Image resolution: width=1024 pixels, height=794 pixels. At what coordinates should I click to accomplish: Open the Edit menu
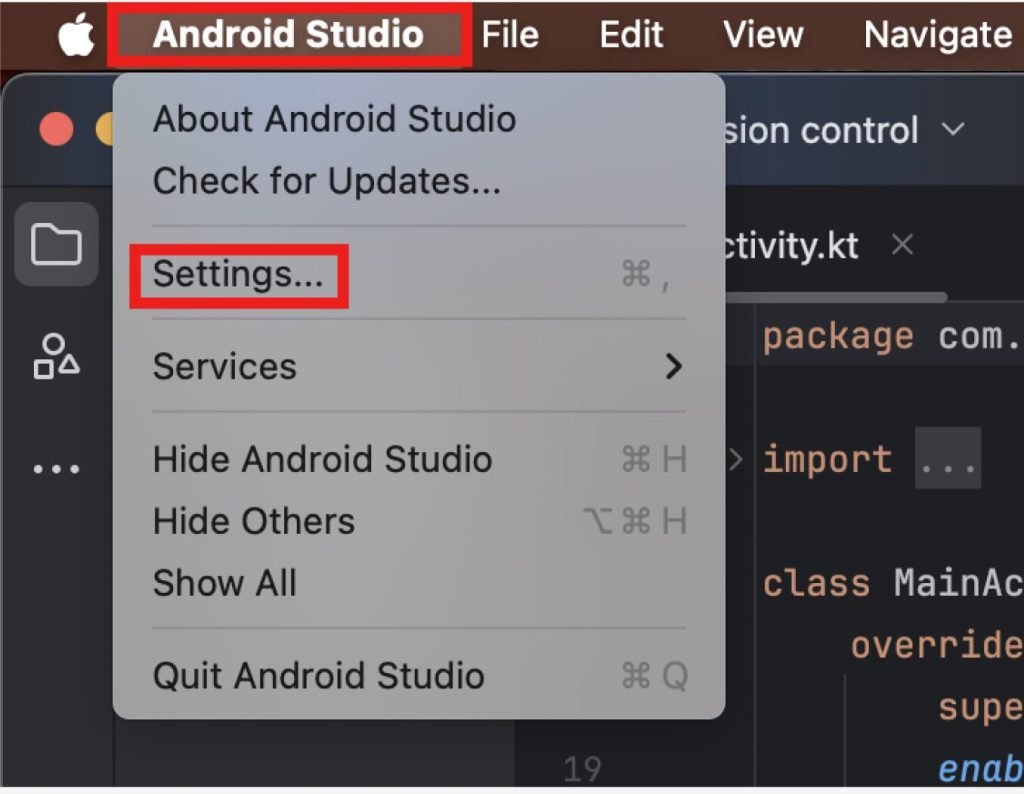point(632,36)
